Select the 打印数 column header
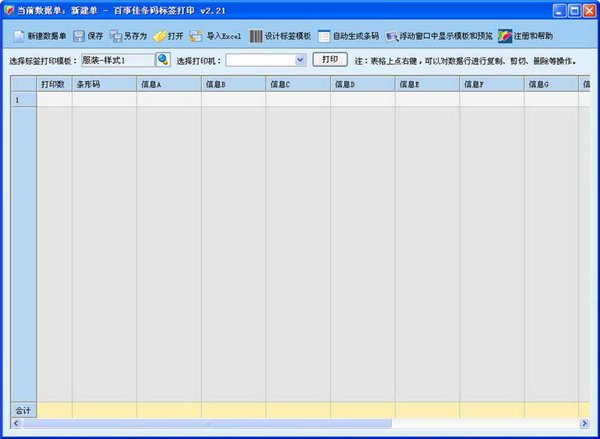This screenshot has width=600, height=439. (x=54, y=84)
